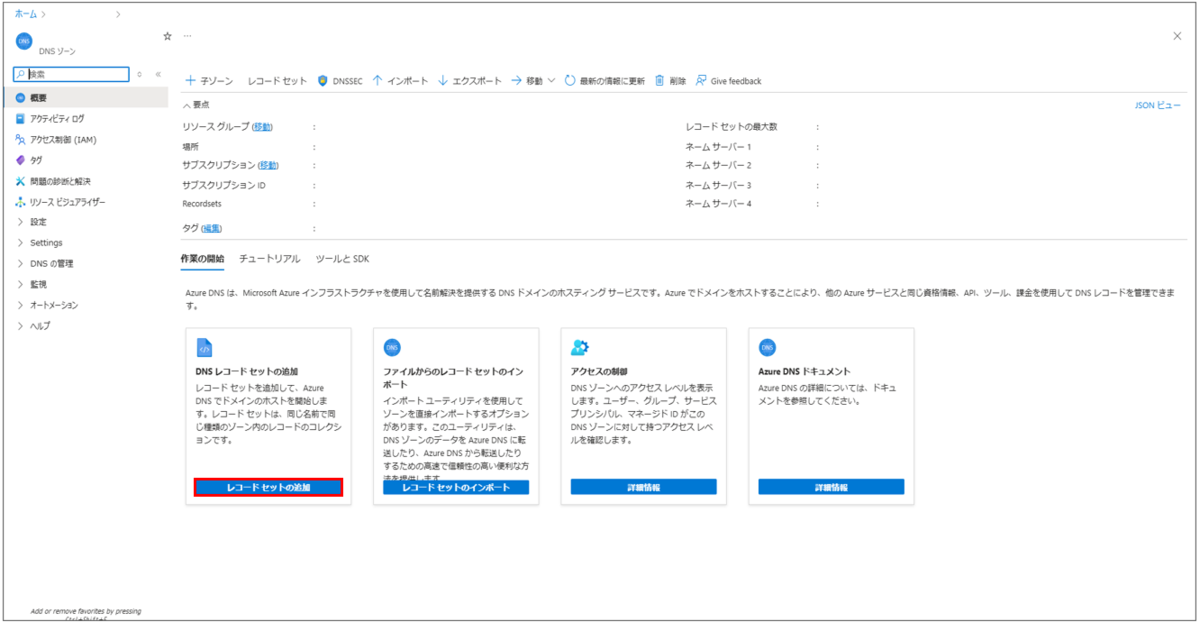Click 削除 in the toolbar
The height and width of the screenshot is (622, 1200).
(x=670, y=81)
